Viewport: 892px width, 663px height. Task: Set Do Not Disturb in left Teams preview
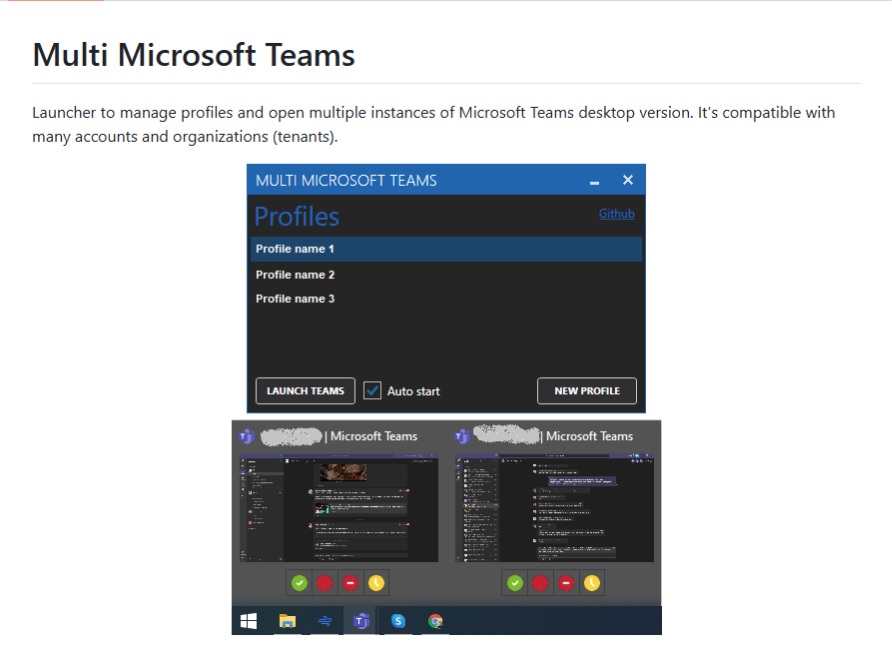click(x=350, y=583)
